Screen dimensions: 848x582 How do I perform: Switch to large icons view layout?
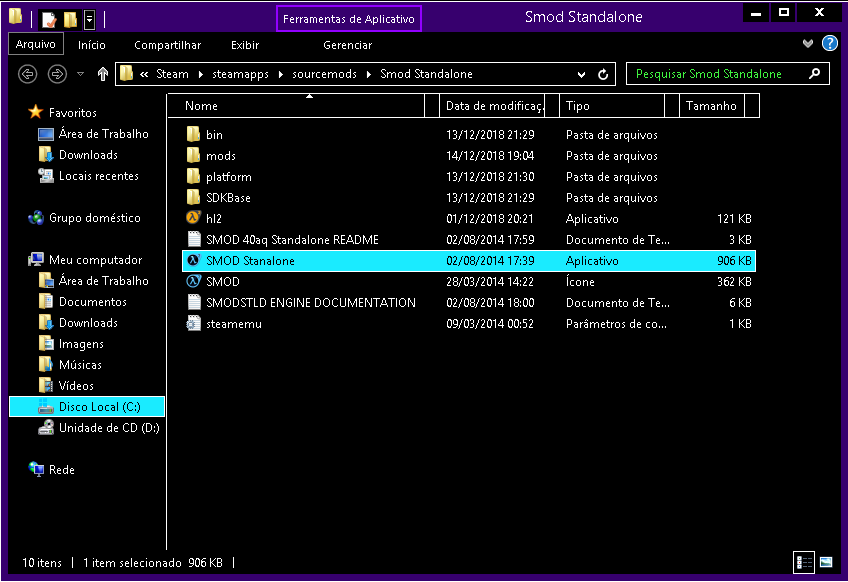pyautogui.click(x=826, y=563)
